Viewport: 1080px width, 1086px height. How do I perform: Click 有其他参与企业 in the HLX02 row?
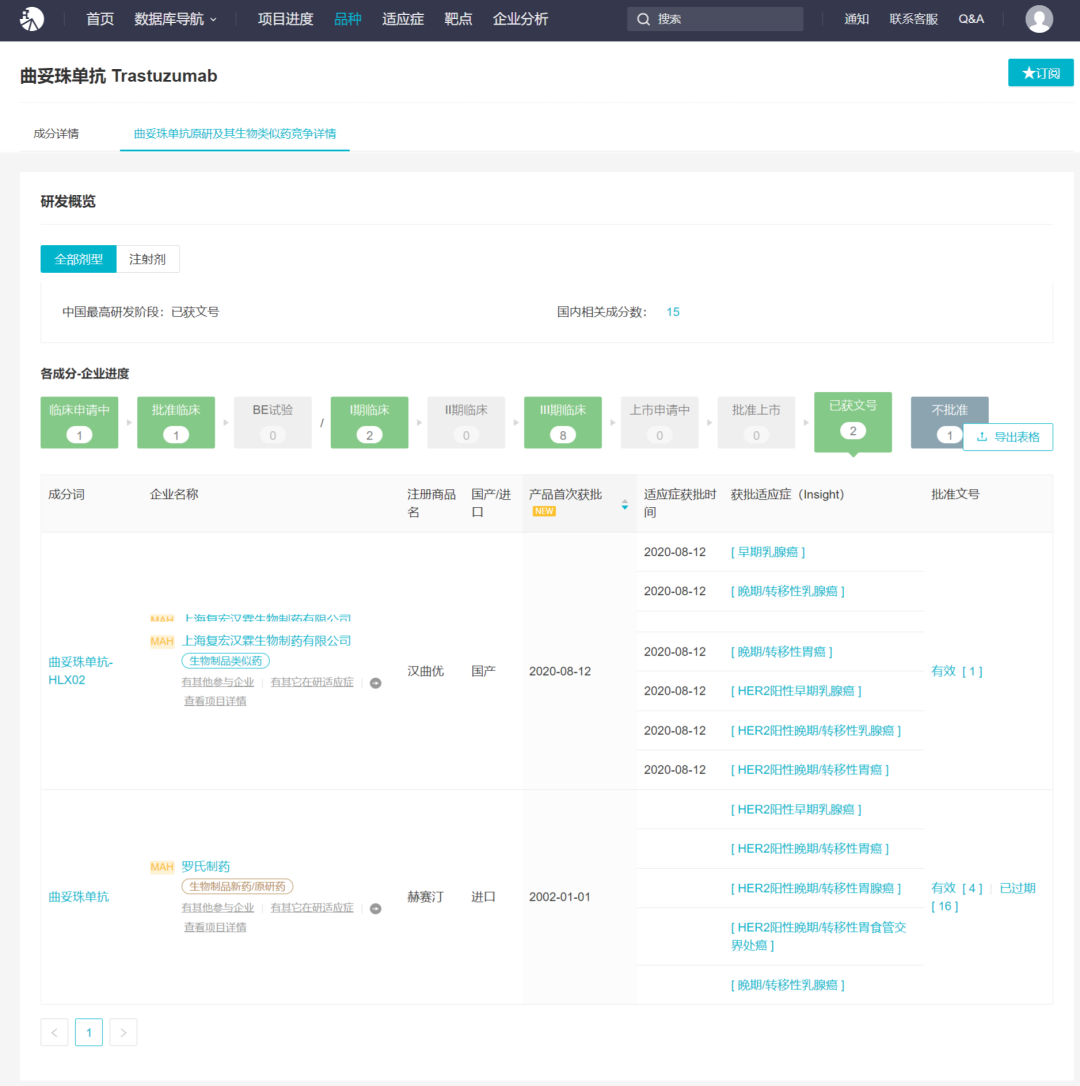tap(218, 683)
